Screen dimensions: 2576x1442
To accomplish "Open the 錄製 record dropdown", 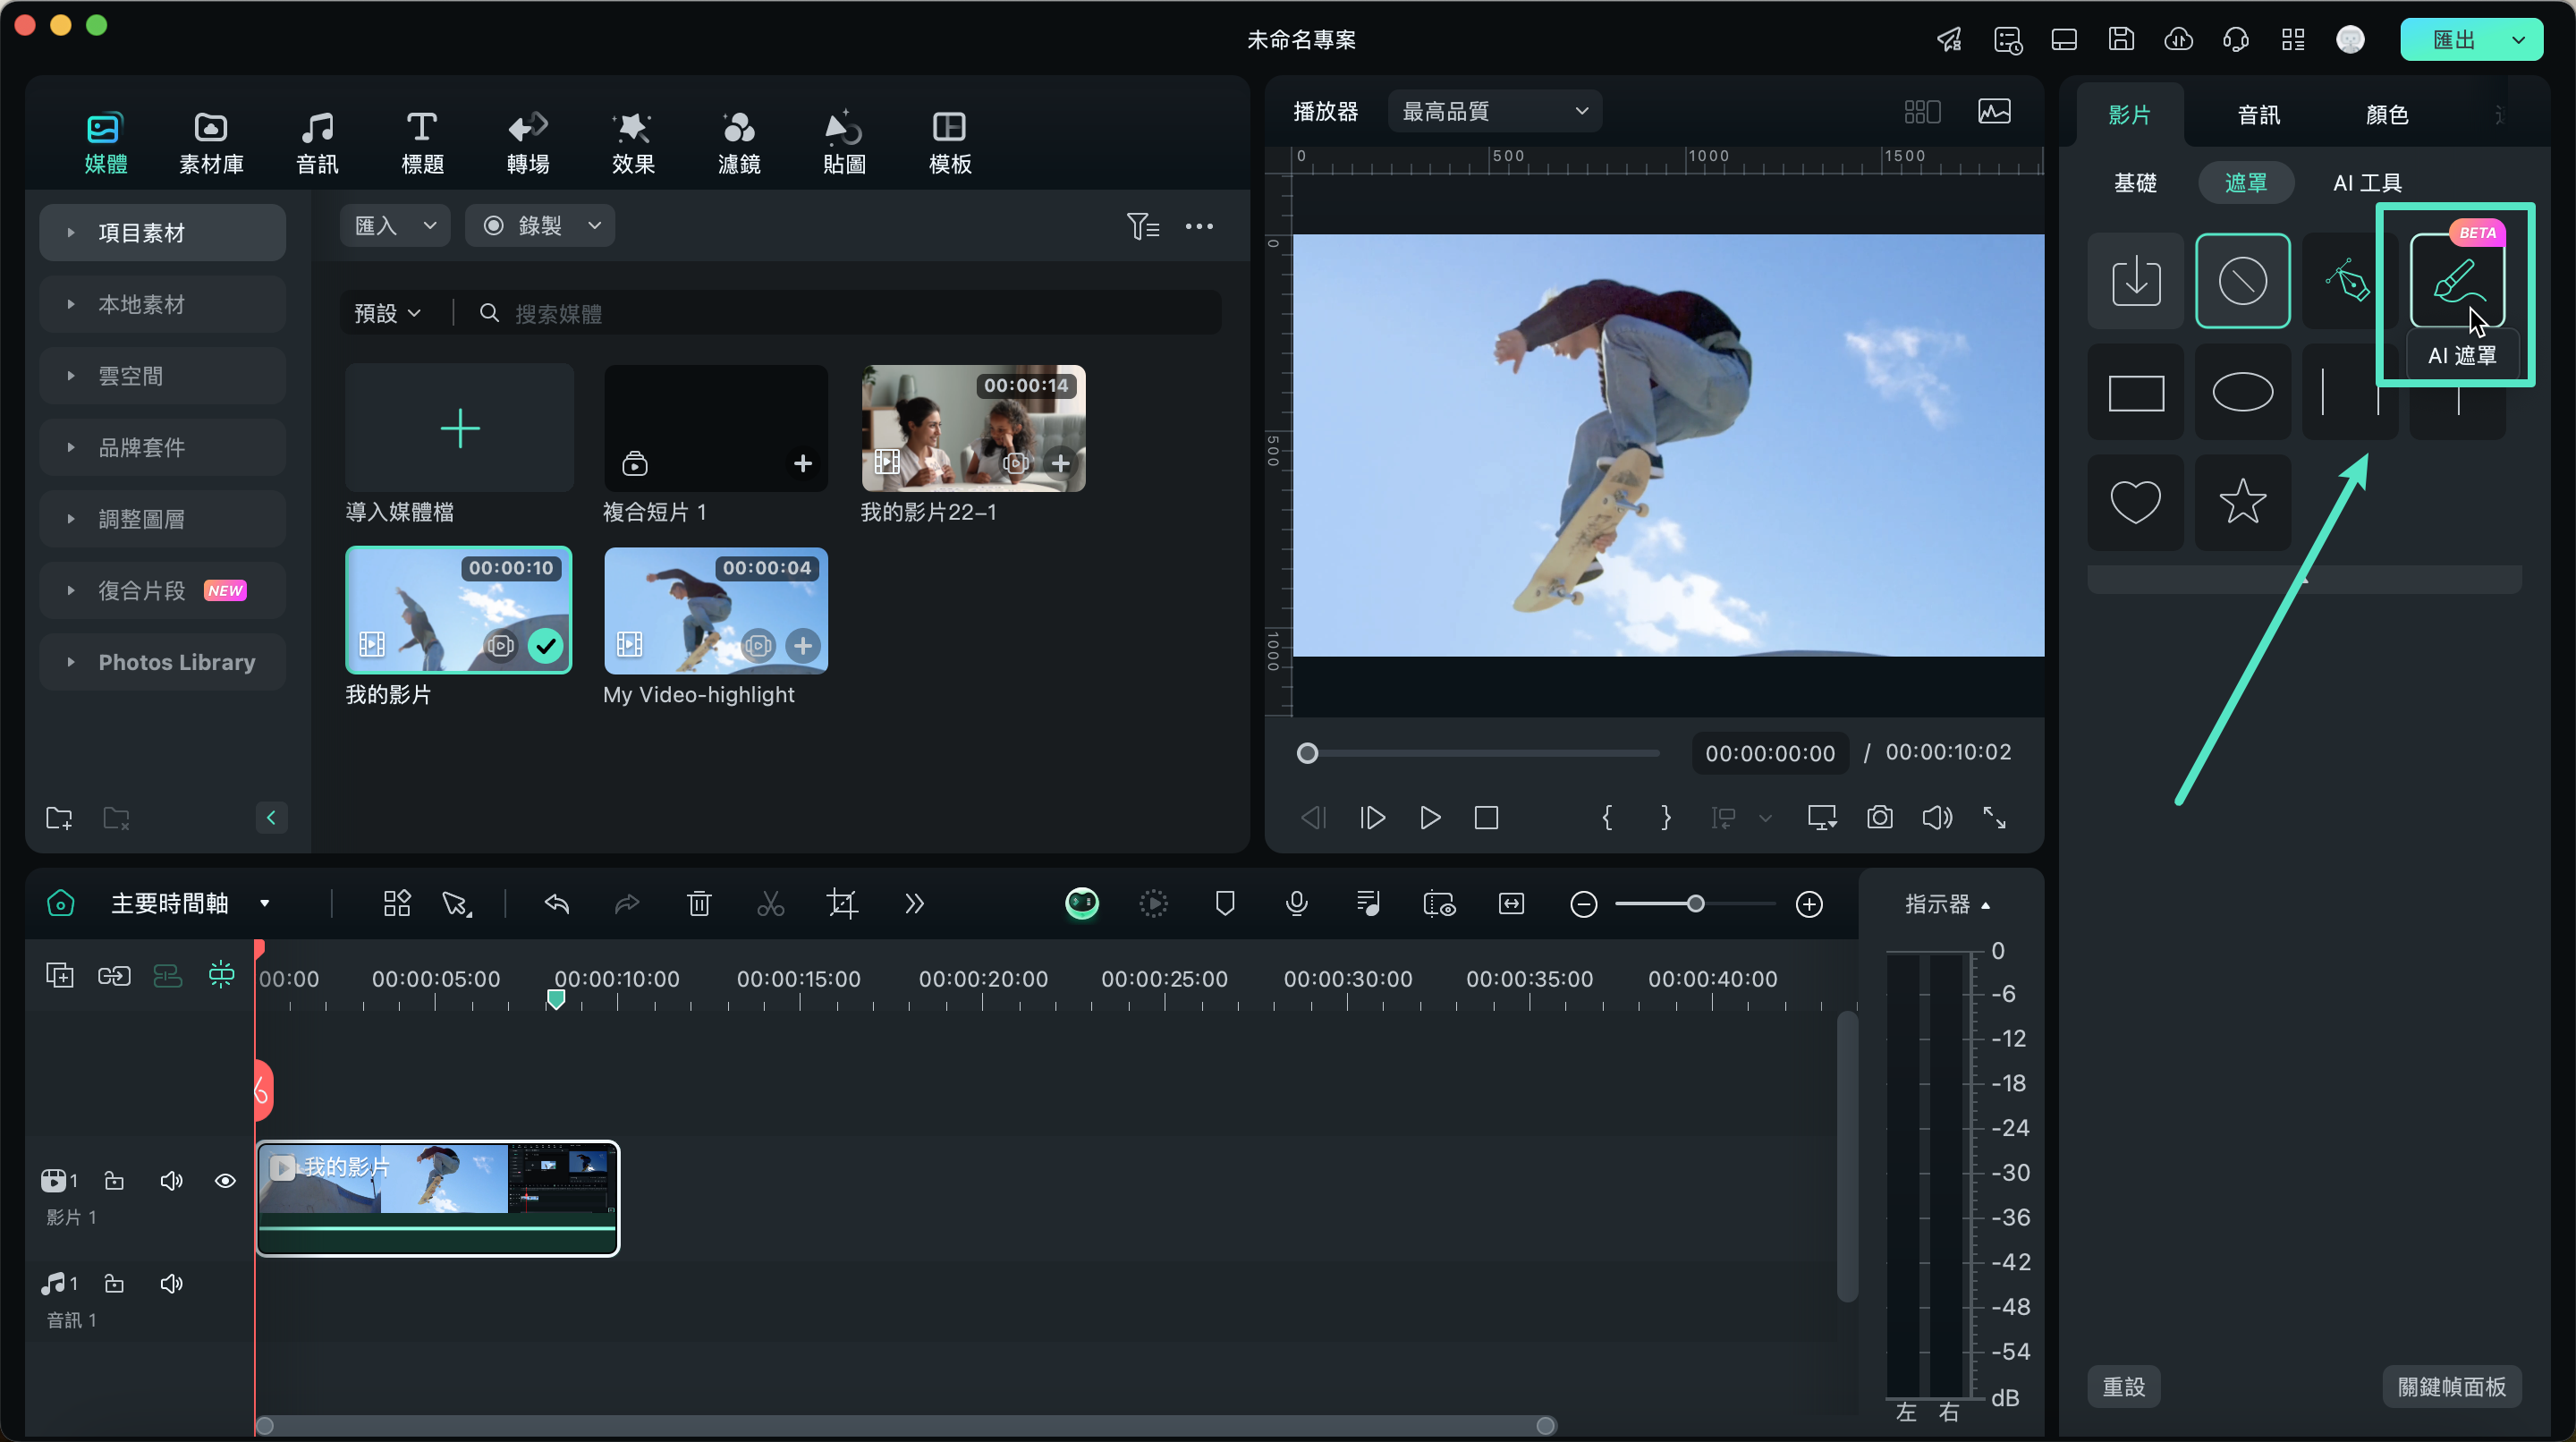I will click(540, 226).
